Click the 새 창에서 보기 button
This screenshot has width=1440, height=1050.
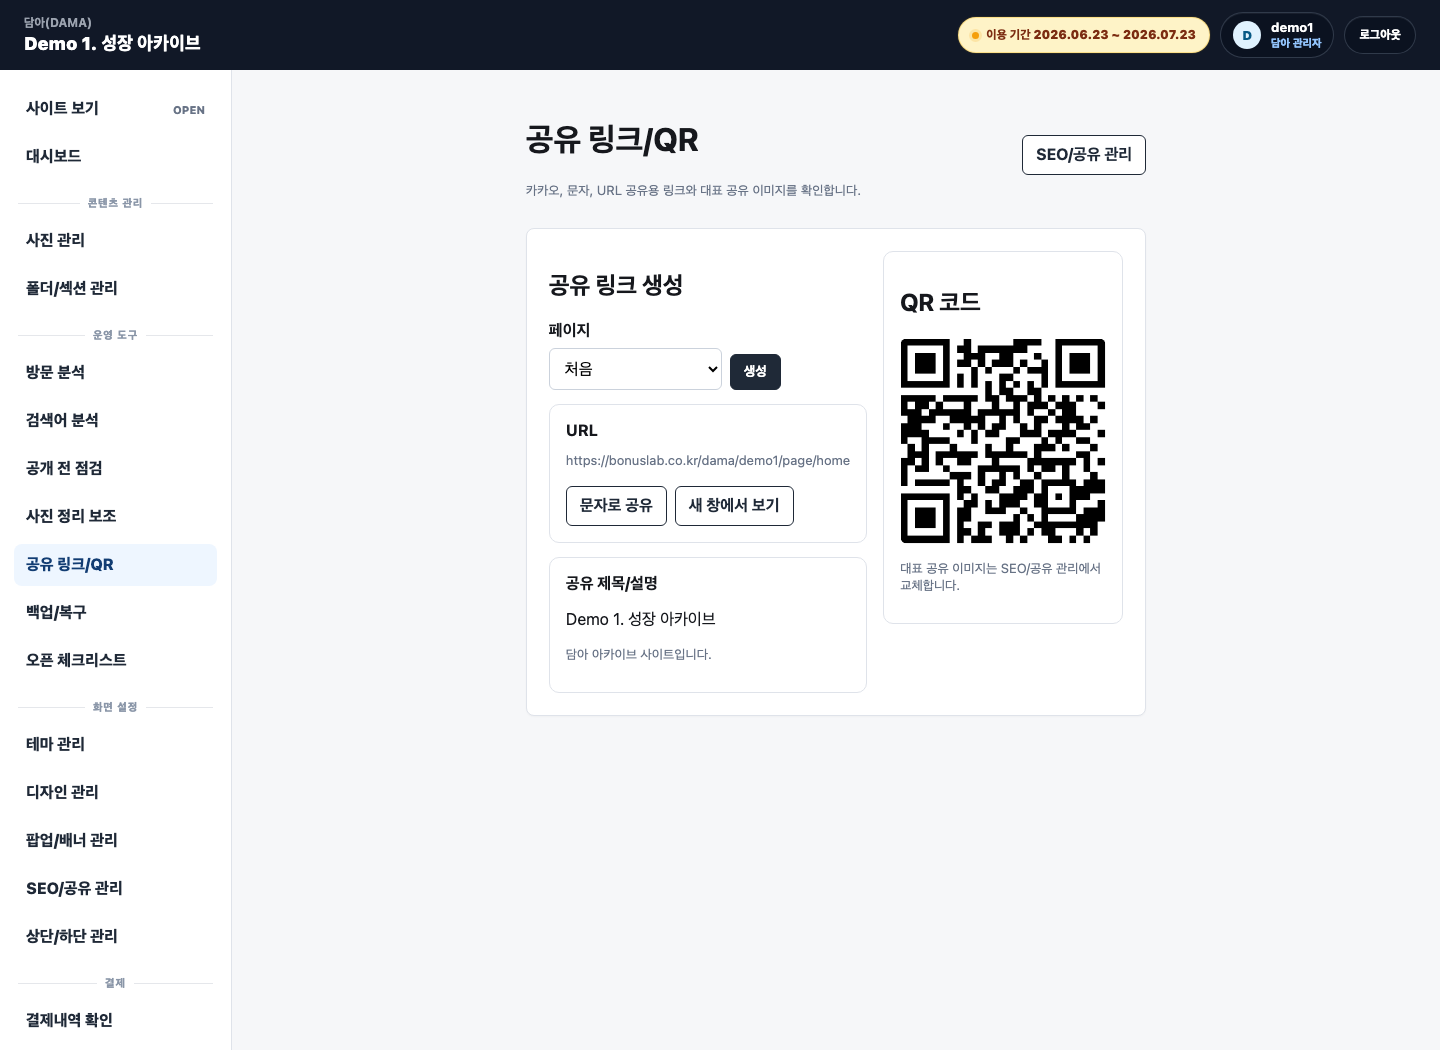[734, 505]
